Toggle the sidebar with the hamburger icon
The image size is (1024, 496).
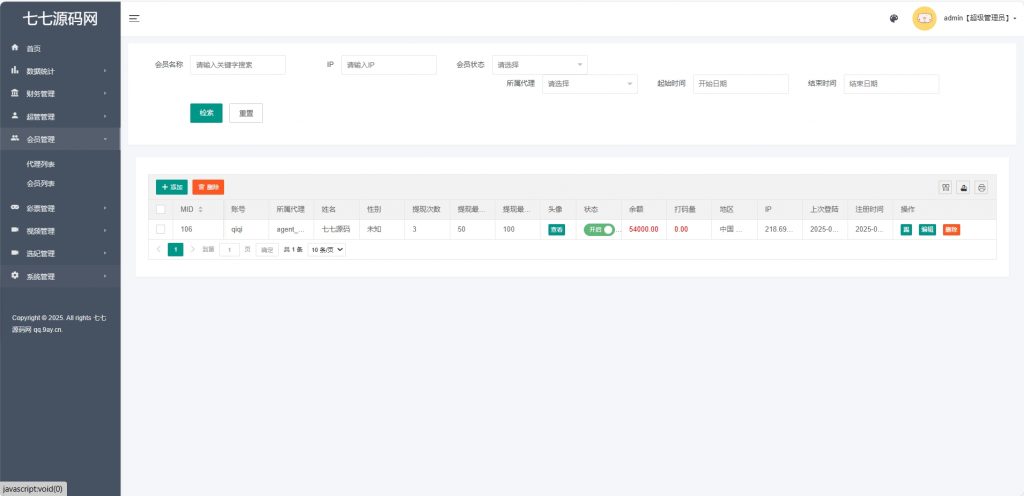[134, 18]
